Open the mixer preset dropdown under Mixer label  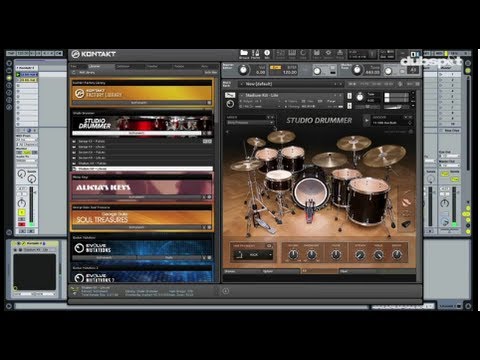[249, 123]
